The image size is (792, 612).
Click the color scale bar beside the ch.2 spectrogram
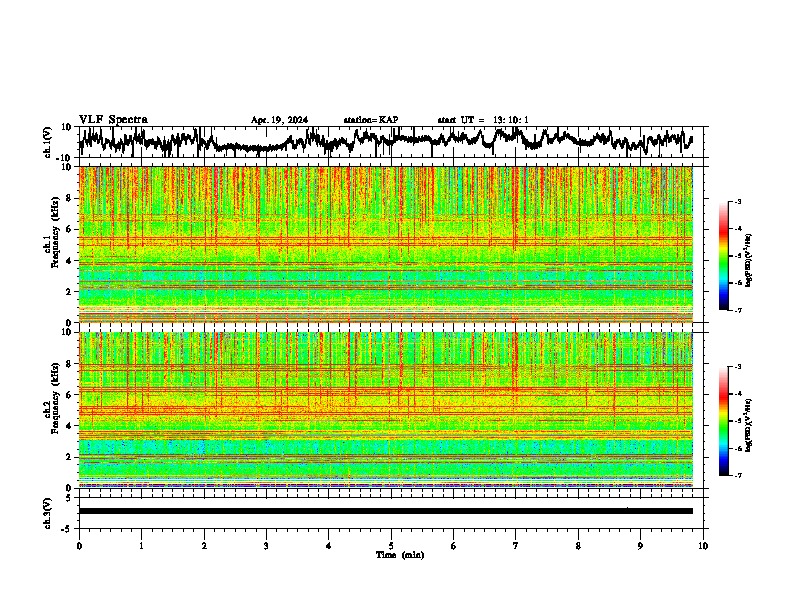coord(723,421)
